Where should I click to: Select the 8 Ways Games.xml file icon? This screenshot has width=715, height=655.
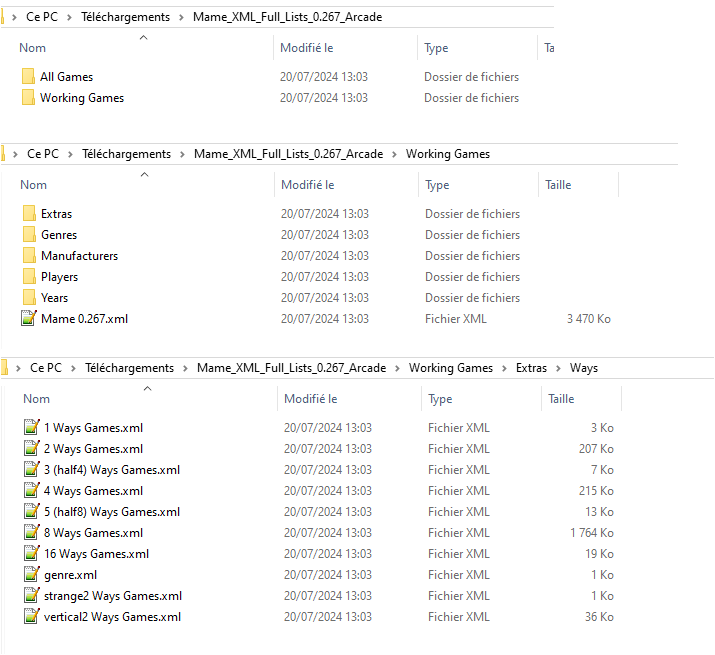click(x=32, y=533)
